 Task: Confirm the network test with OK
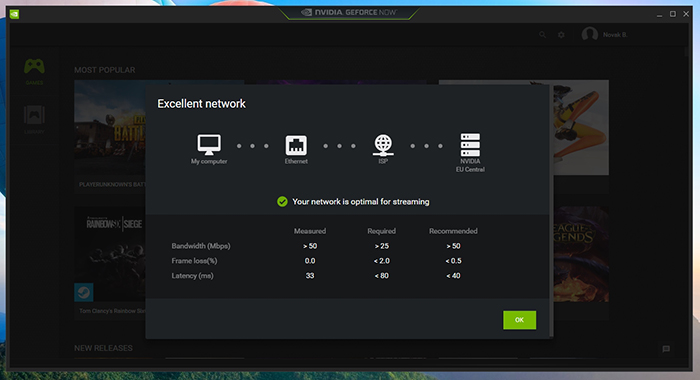pos(519,320)
